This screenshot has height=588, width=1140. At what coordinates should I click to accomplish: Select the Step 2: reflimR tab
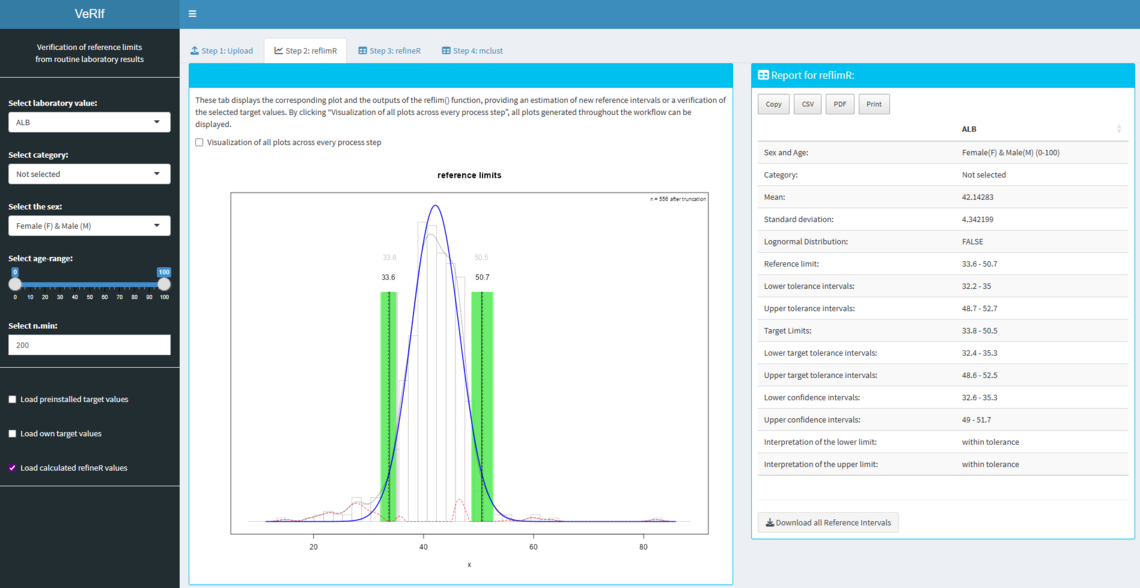[x=305, y=51]
